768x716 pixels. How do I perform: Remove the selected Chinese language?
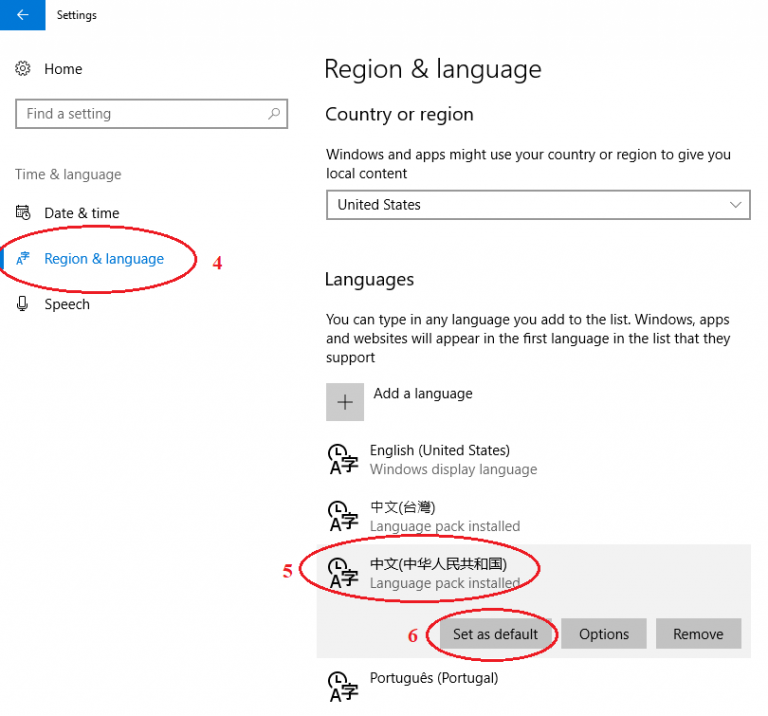point(697,634)
